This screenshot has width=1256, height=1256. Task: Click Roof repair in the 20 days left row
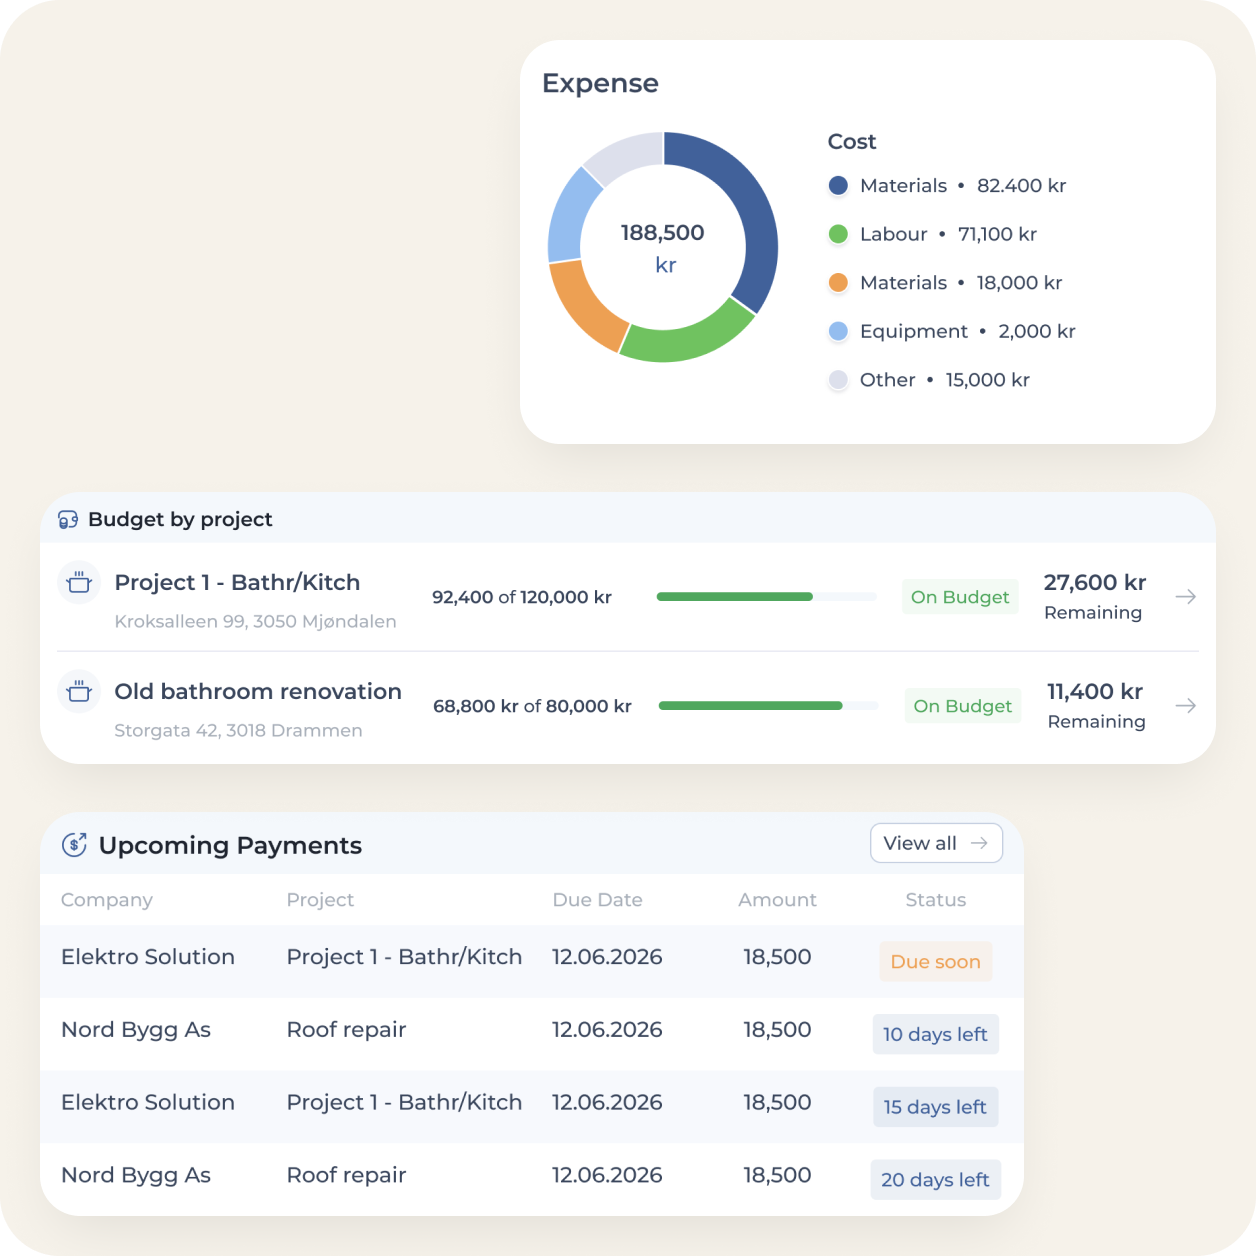tap(346, 1176)
